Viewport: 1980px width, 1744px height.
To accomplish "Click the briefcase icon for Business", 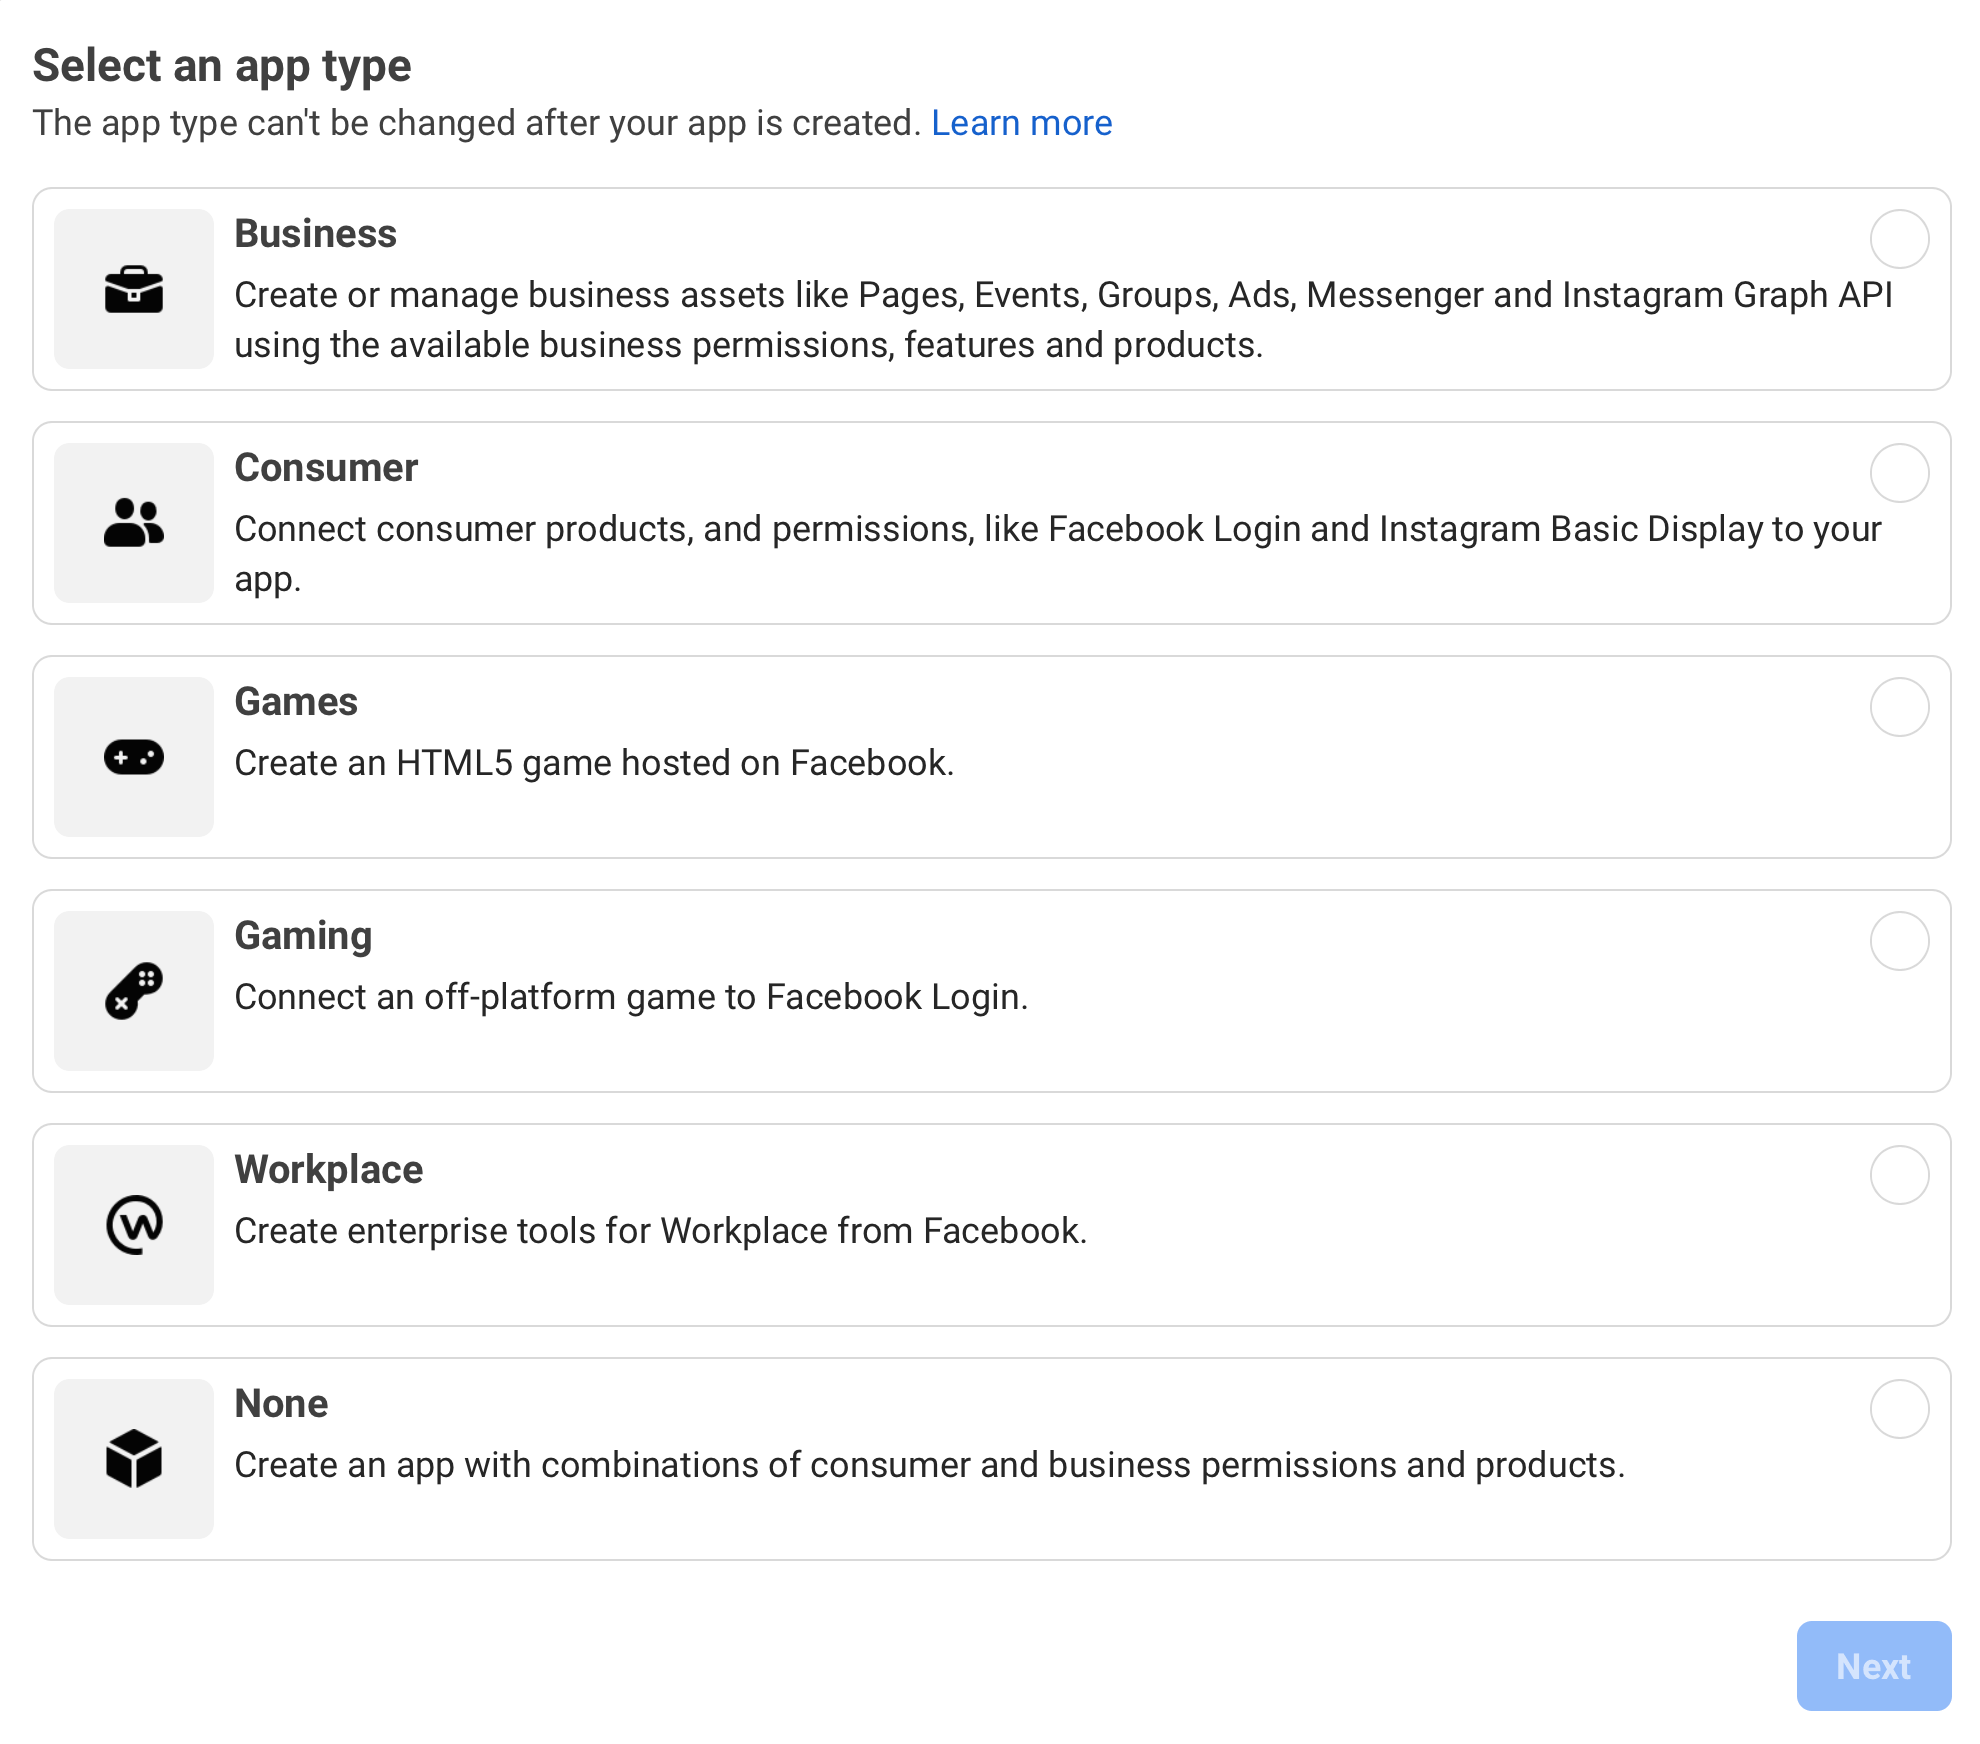I will pos(135,290).
